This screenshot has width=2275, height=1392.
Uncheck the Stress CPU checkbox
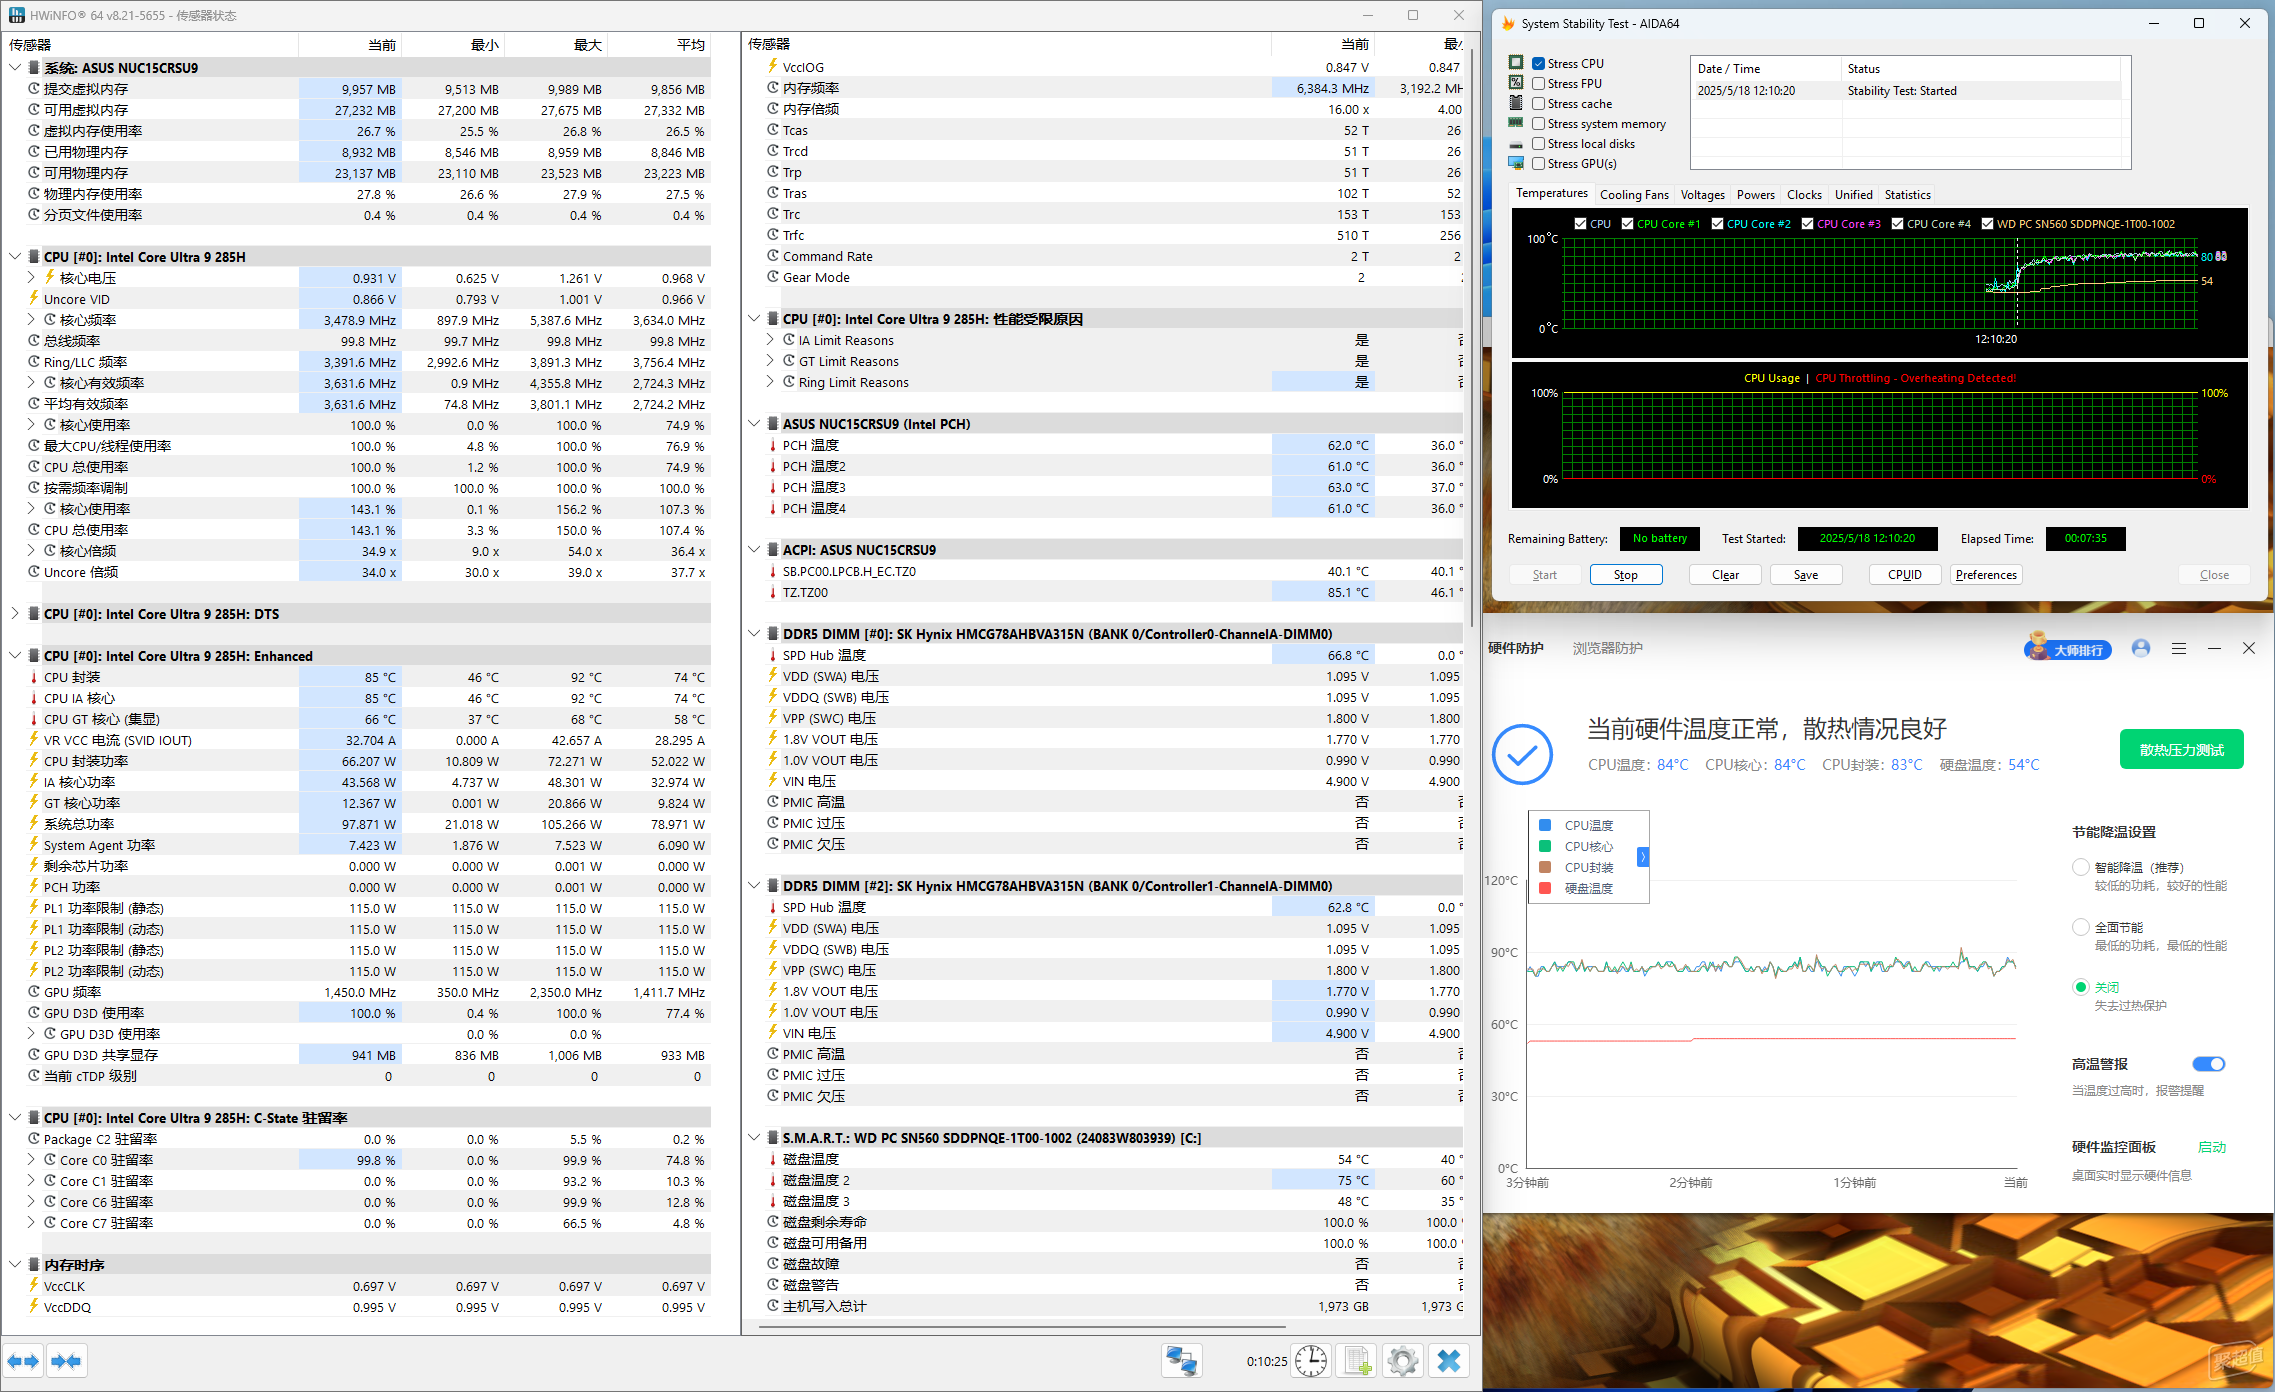(x=1539, y=63)
